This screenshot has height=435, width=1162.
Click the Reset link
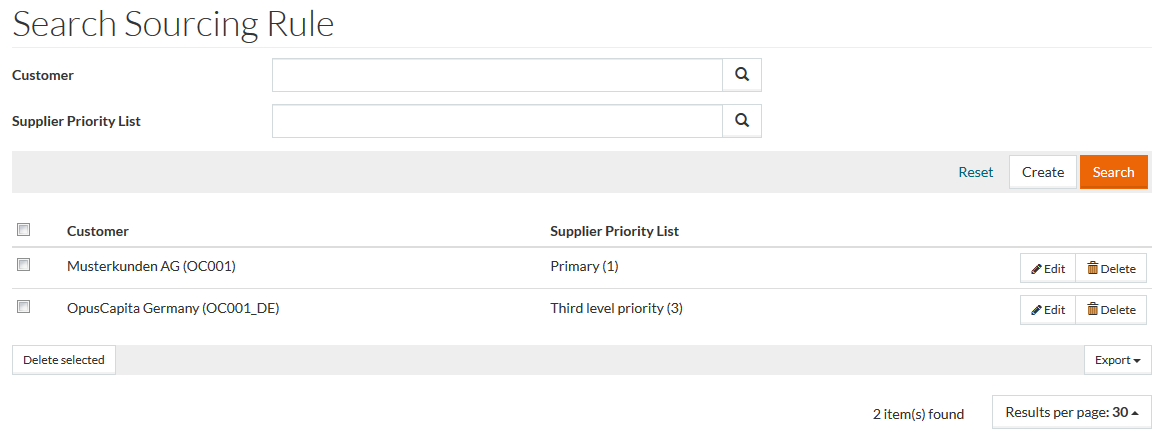(x=976, y=172)
